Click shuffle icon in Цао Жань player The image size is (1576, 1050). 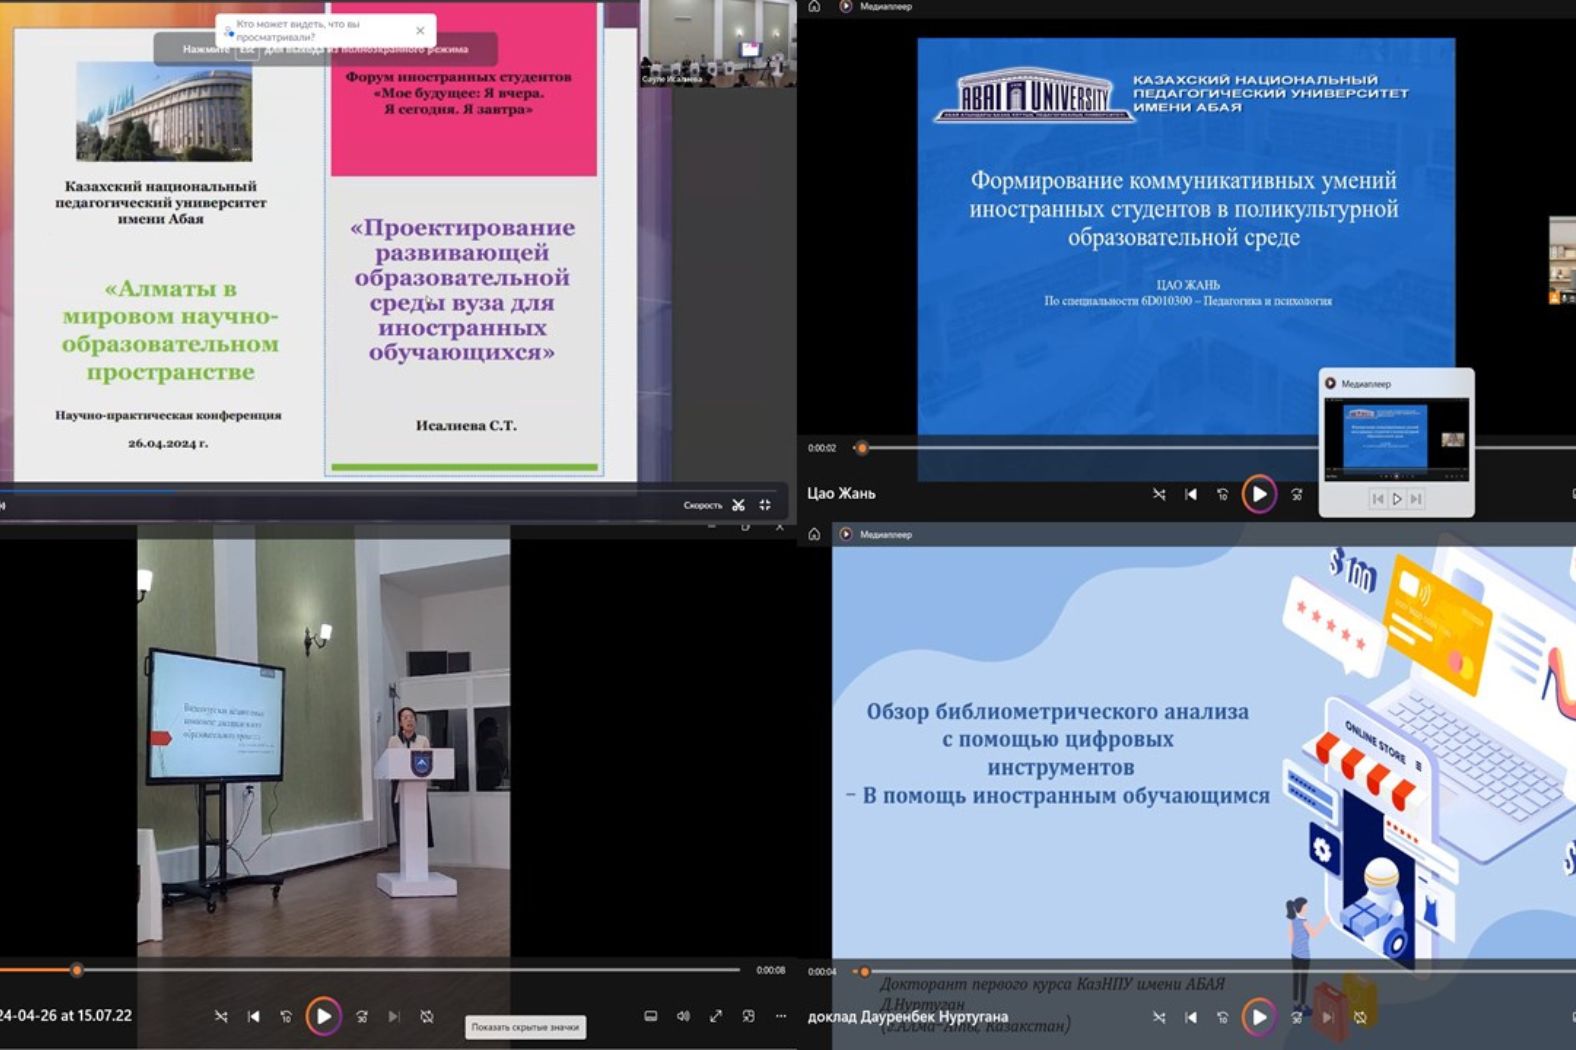pyautogui.click(x=1159, y=494)
